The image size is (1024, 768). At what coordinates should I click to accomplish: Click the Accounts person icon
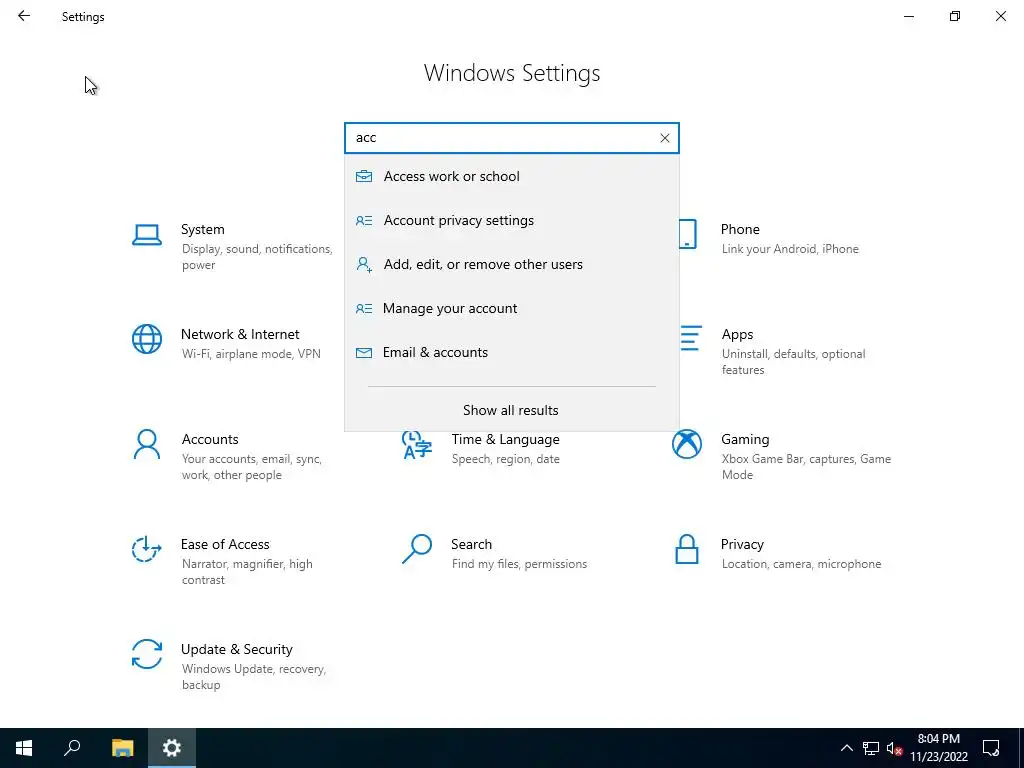pos(147,445)
